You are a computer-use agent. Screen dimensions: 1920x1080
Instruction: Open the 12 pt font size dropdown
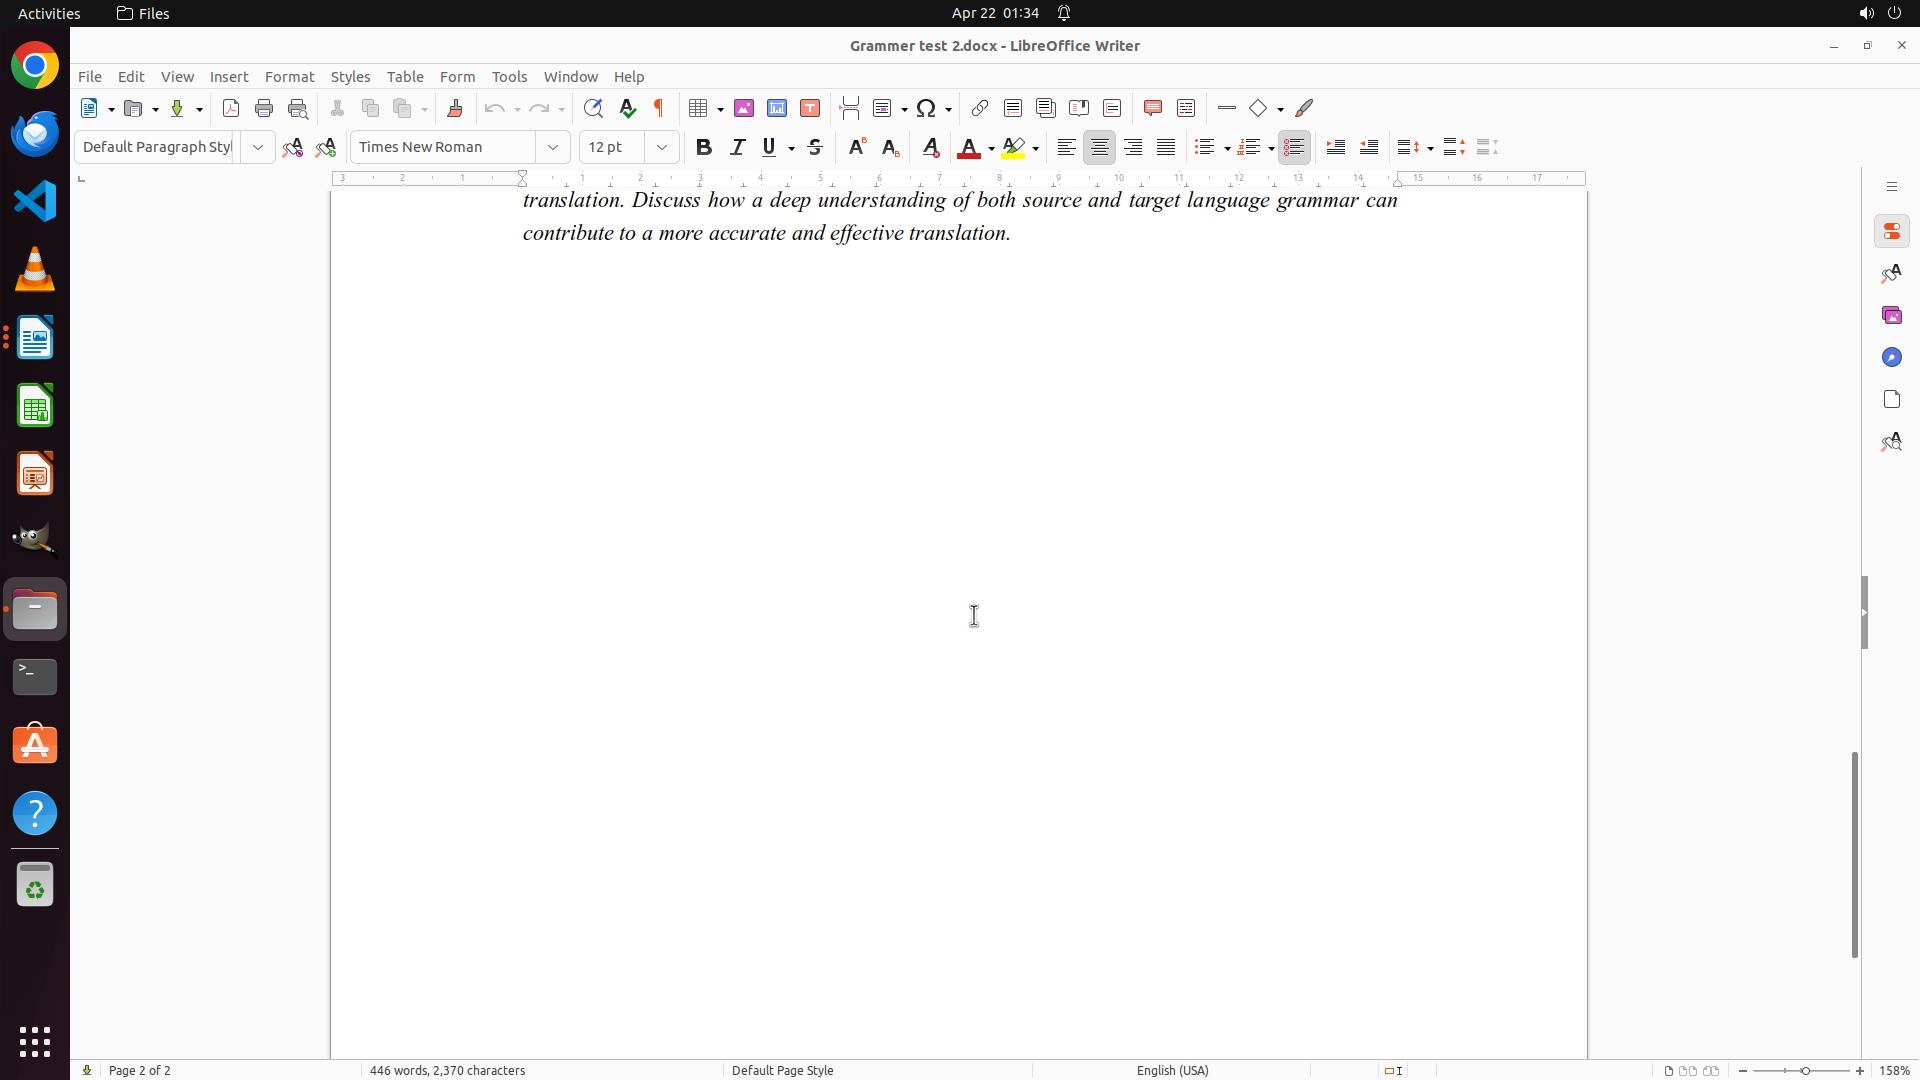point(662,147)
